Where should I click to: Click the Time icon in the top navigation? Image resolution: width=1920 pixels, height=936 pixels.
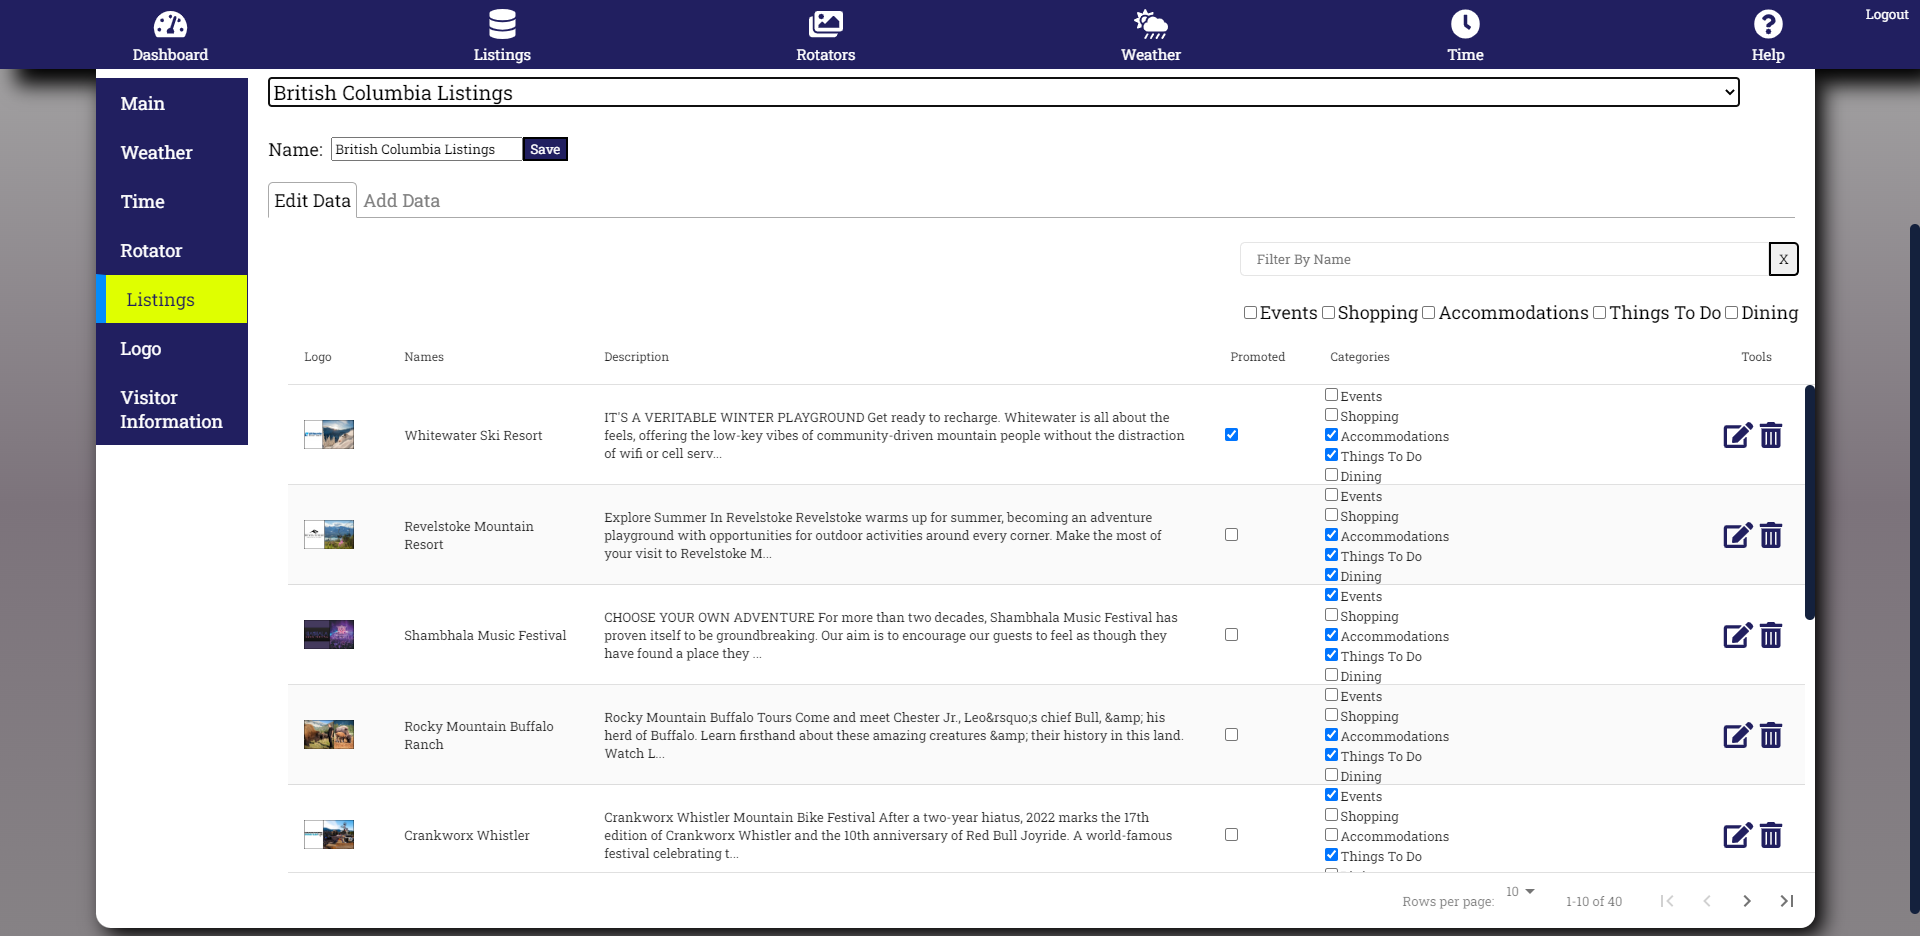(1464, 34)
